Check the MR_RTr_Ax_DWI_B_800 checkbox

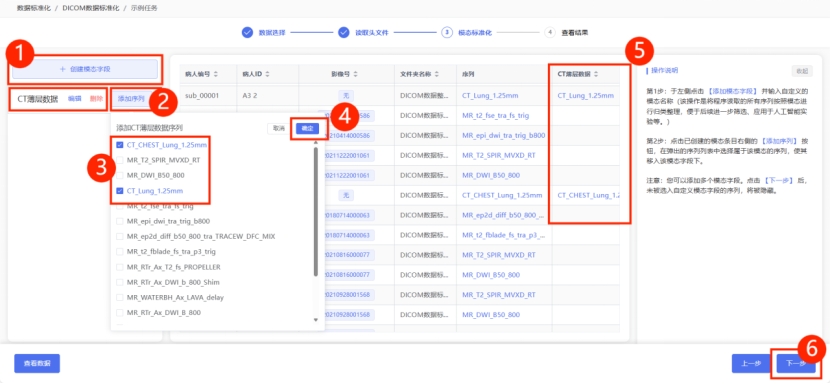click(x=120, y=313)
